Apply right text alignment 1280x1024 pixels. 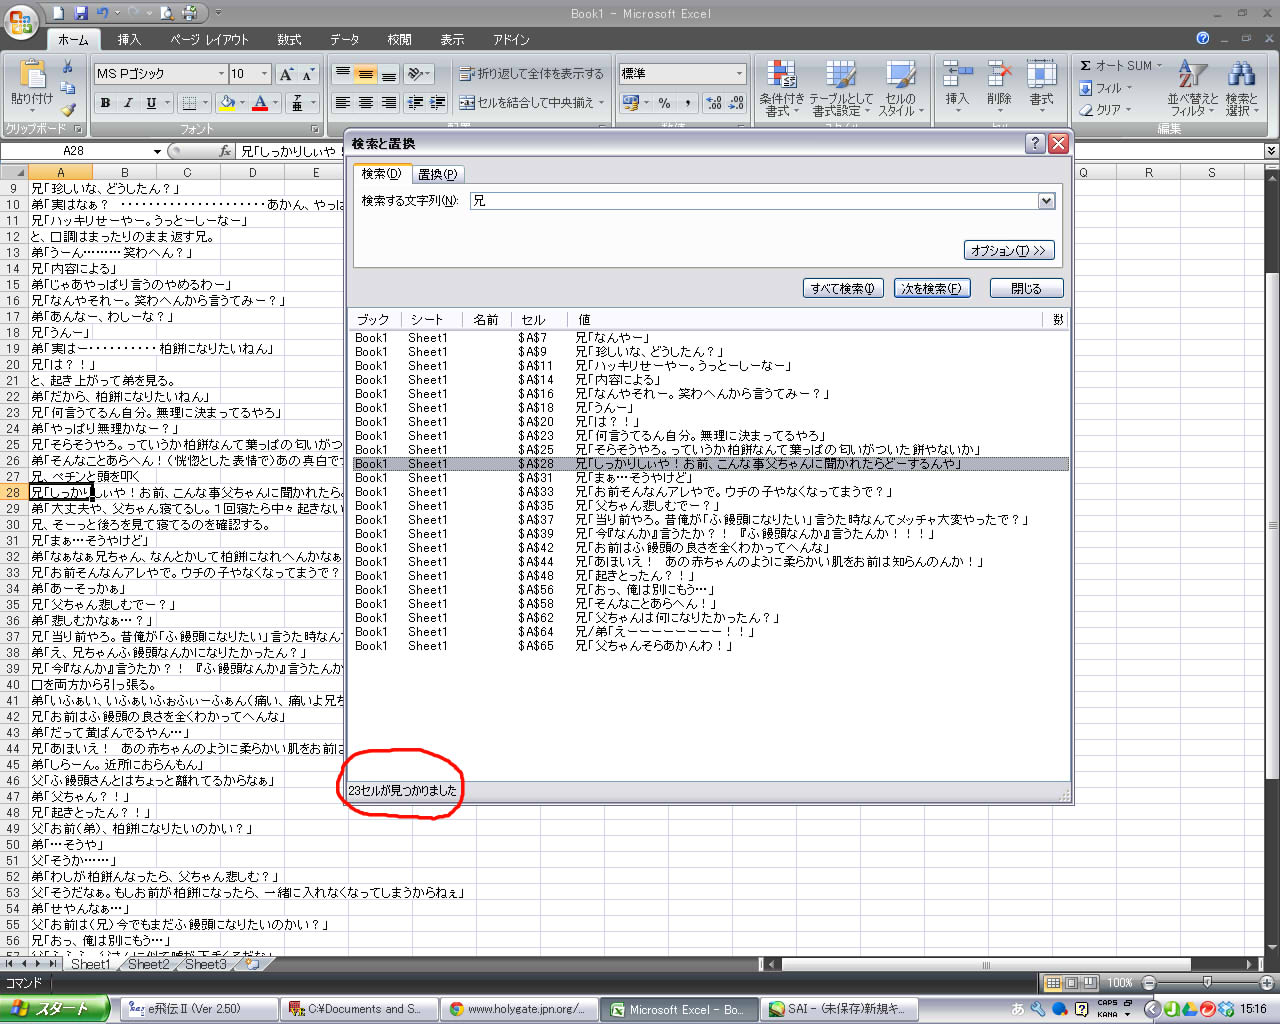[389, 103]
